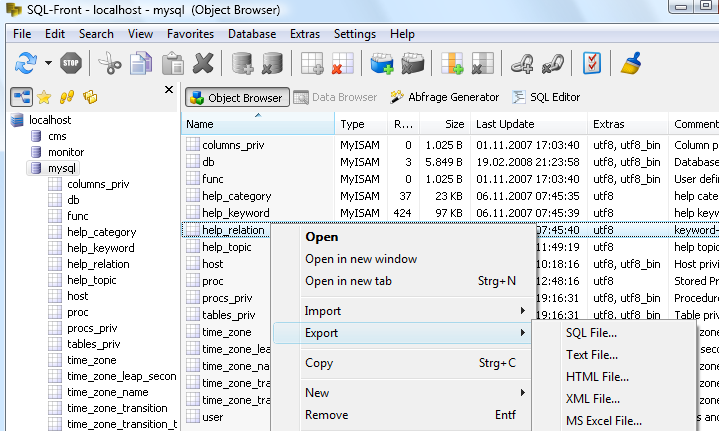Viewport: 719px width, 431px height.
Task: Click the Delete Field column icon
Action: coord(483,63)
